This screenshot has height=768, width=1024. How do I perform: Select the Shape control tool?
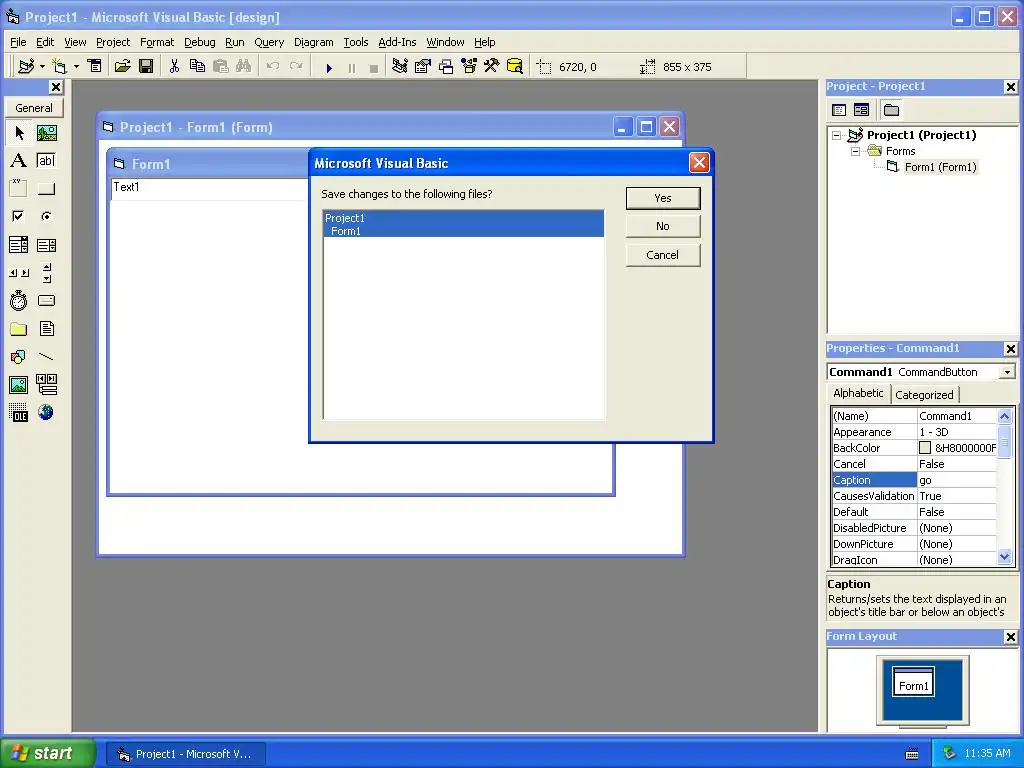click(x=19, y=357)
